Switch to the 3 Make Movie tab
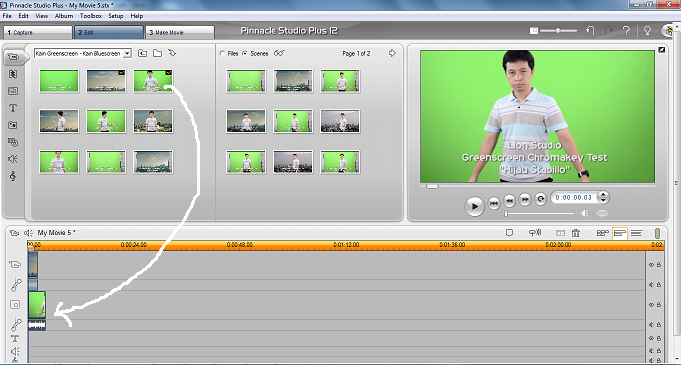The width and height of the screenshot is (681, 365). pos(180,33)
